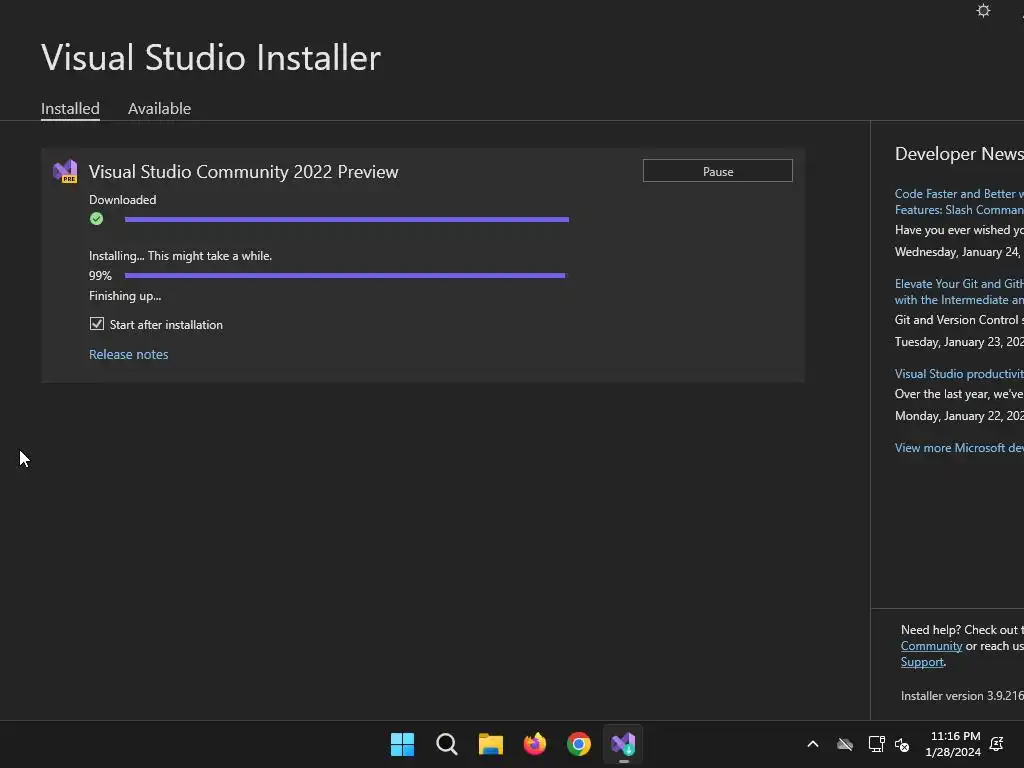1024x768 pixels.
Task: Open the Release notes link
Action: pos(129,354)
